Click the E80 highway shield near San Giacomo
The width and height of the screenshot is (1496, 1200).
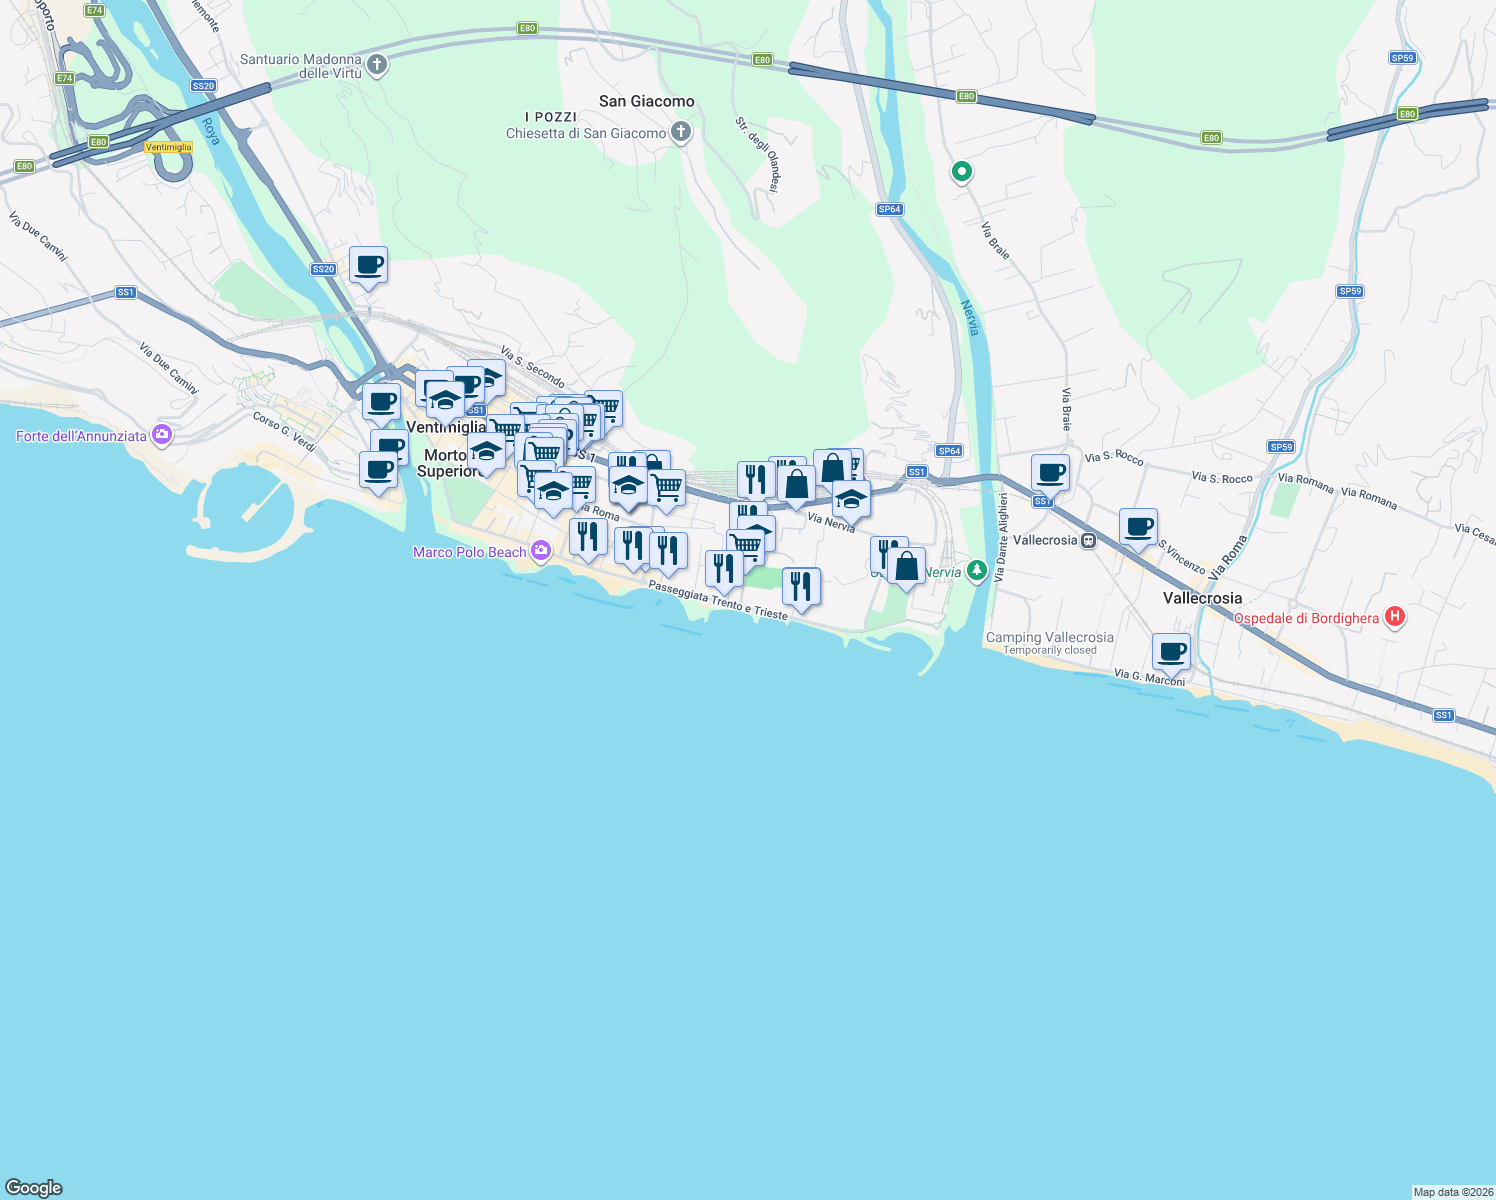coord(761,60)
